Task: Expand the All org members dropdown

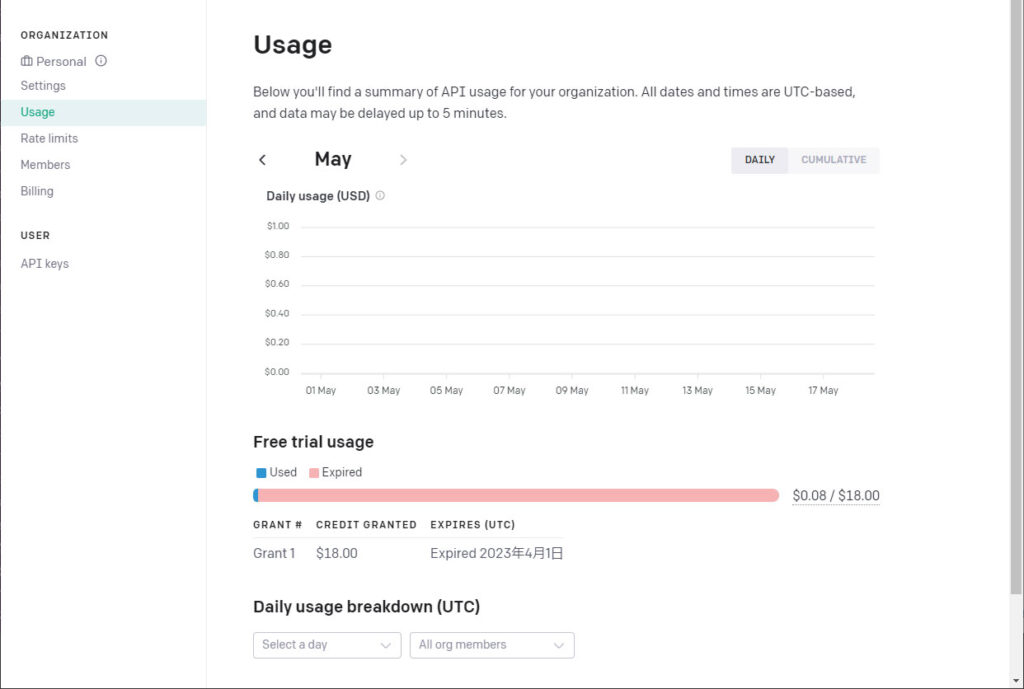Action: (492, 645)
